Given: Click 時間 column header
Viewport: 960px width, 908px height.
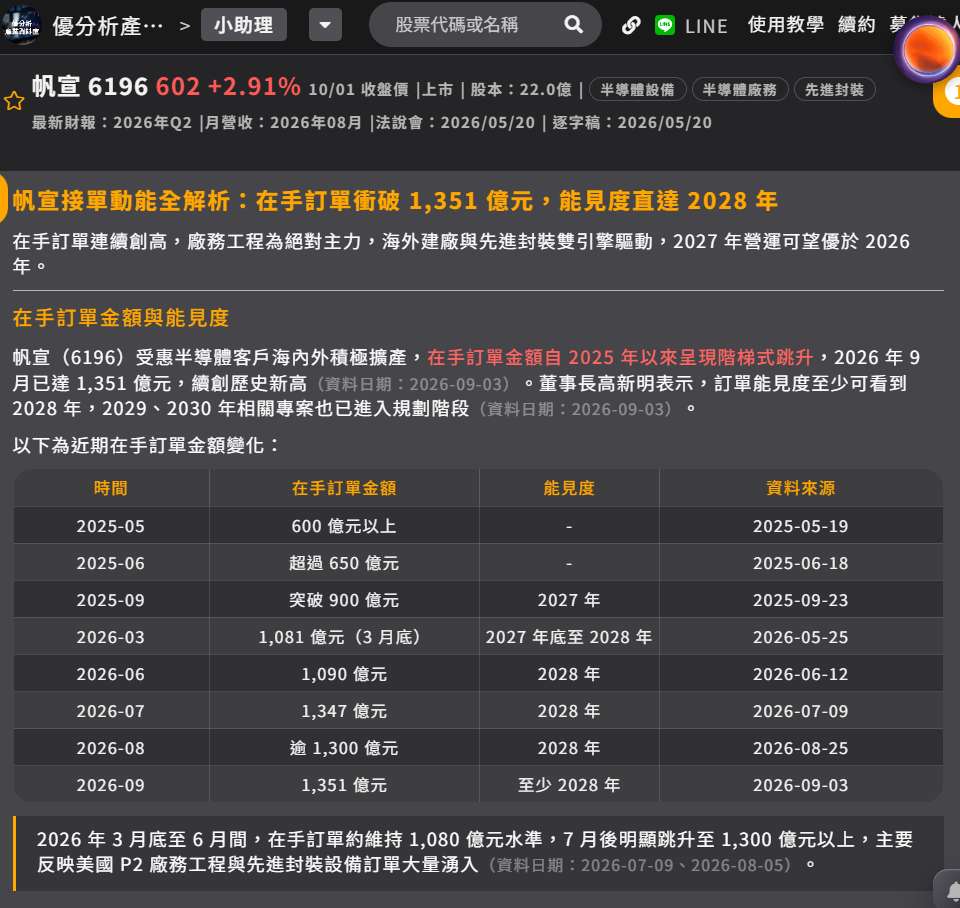Looking at the screenshot, I should coord(111,488).
